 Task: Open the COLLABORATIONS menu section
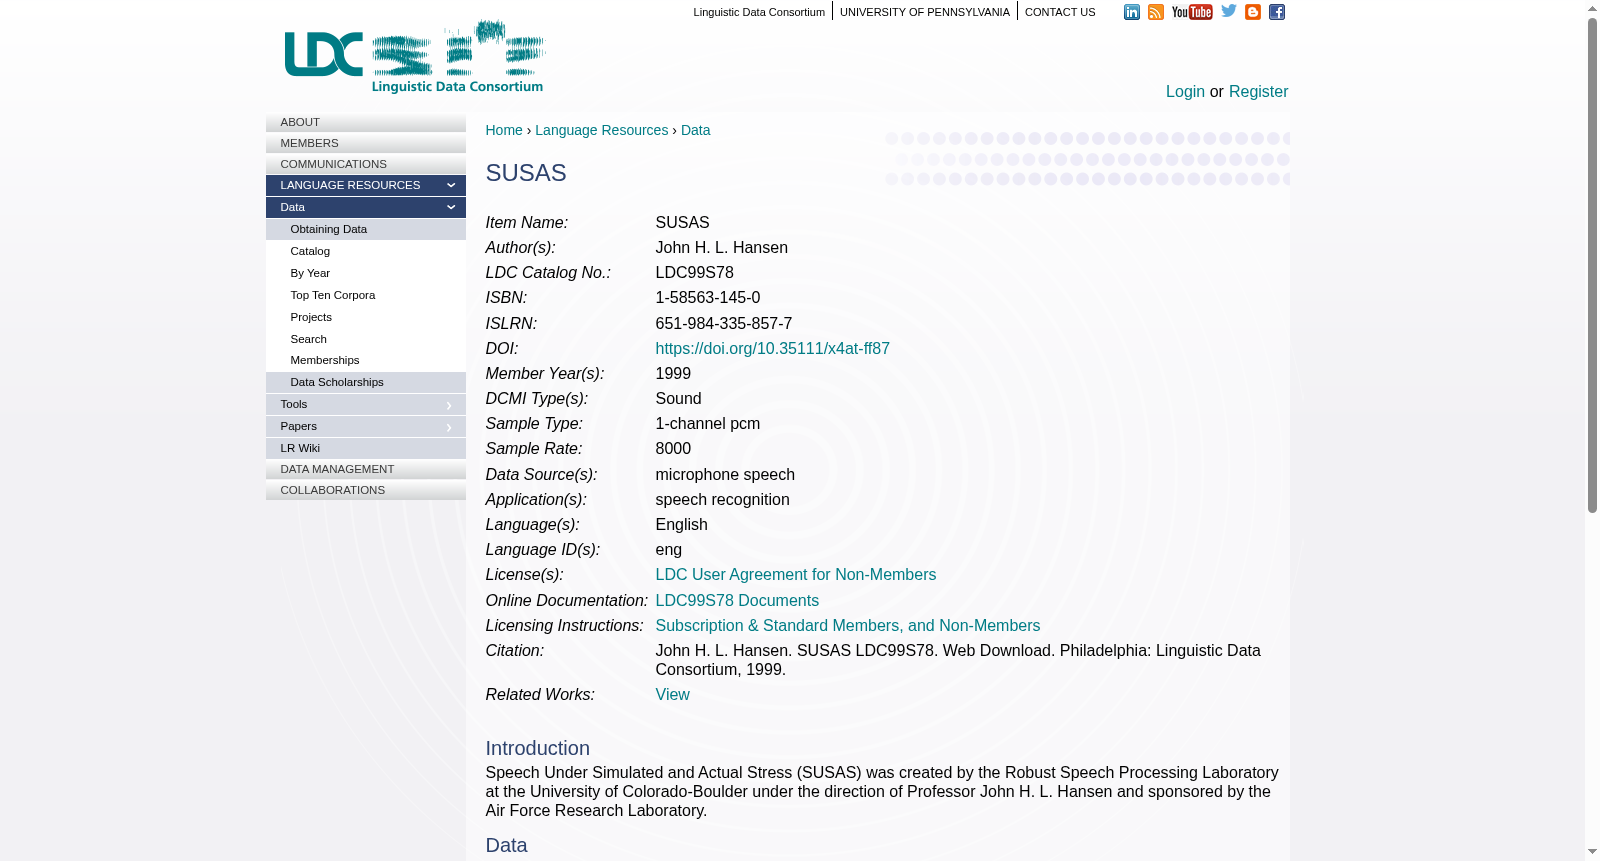(366, 490)
